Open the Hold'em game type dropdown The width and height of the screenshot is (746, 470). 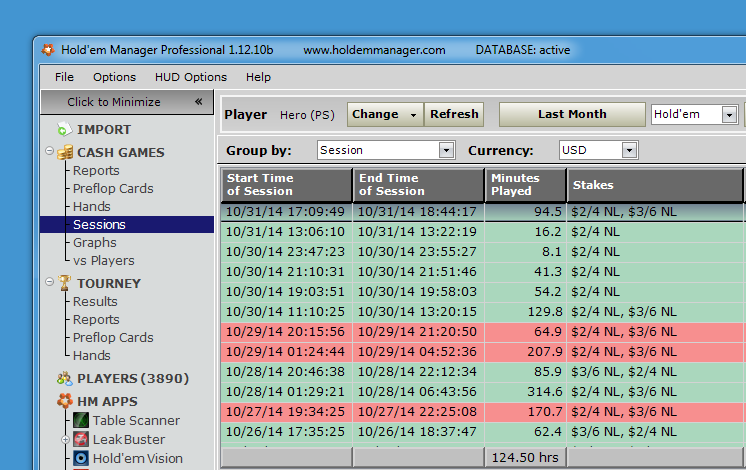[729, 114]
